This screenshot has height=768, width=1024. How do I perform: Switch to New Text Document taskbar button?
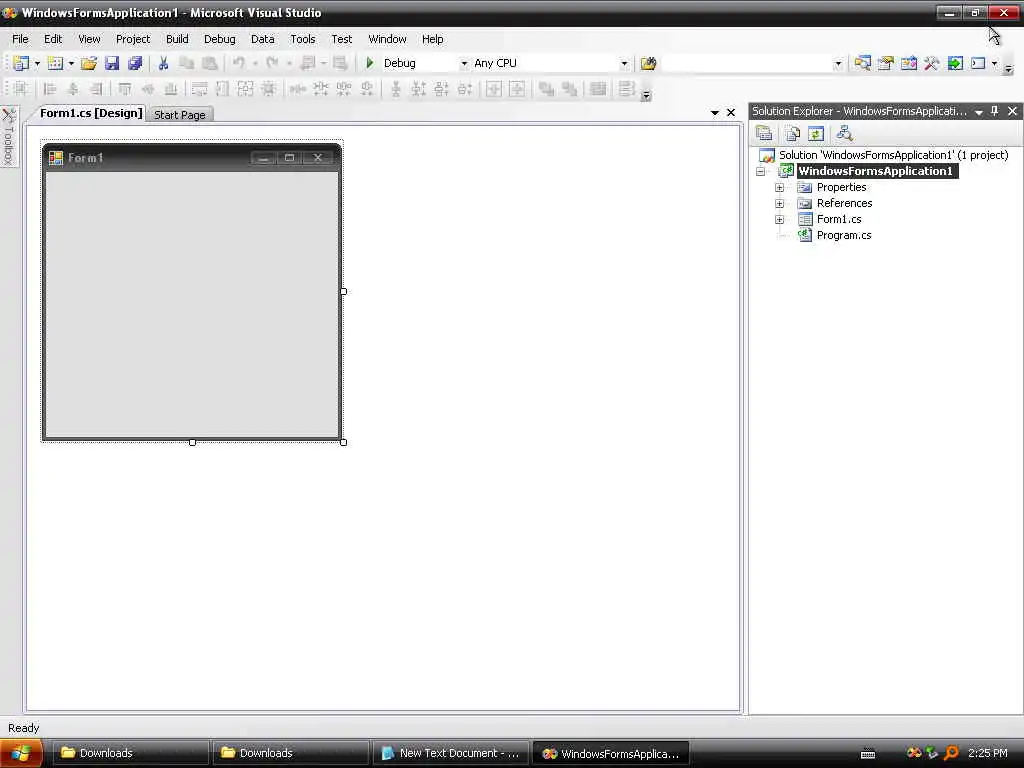click(x=451, y=753)
